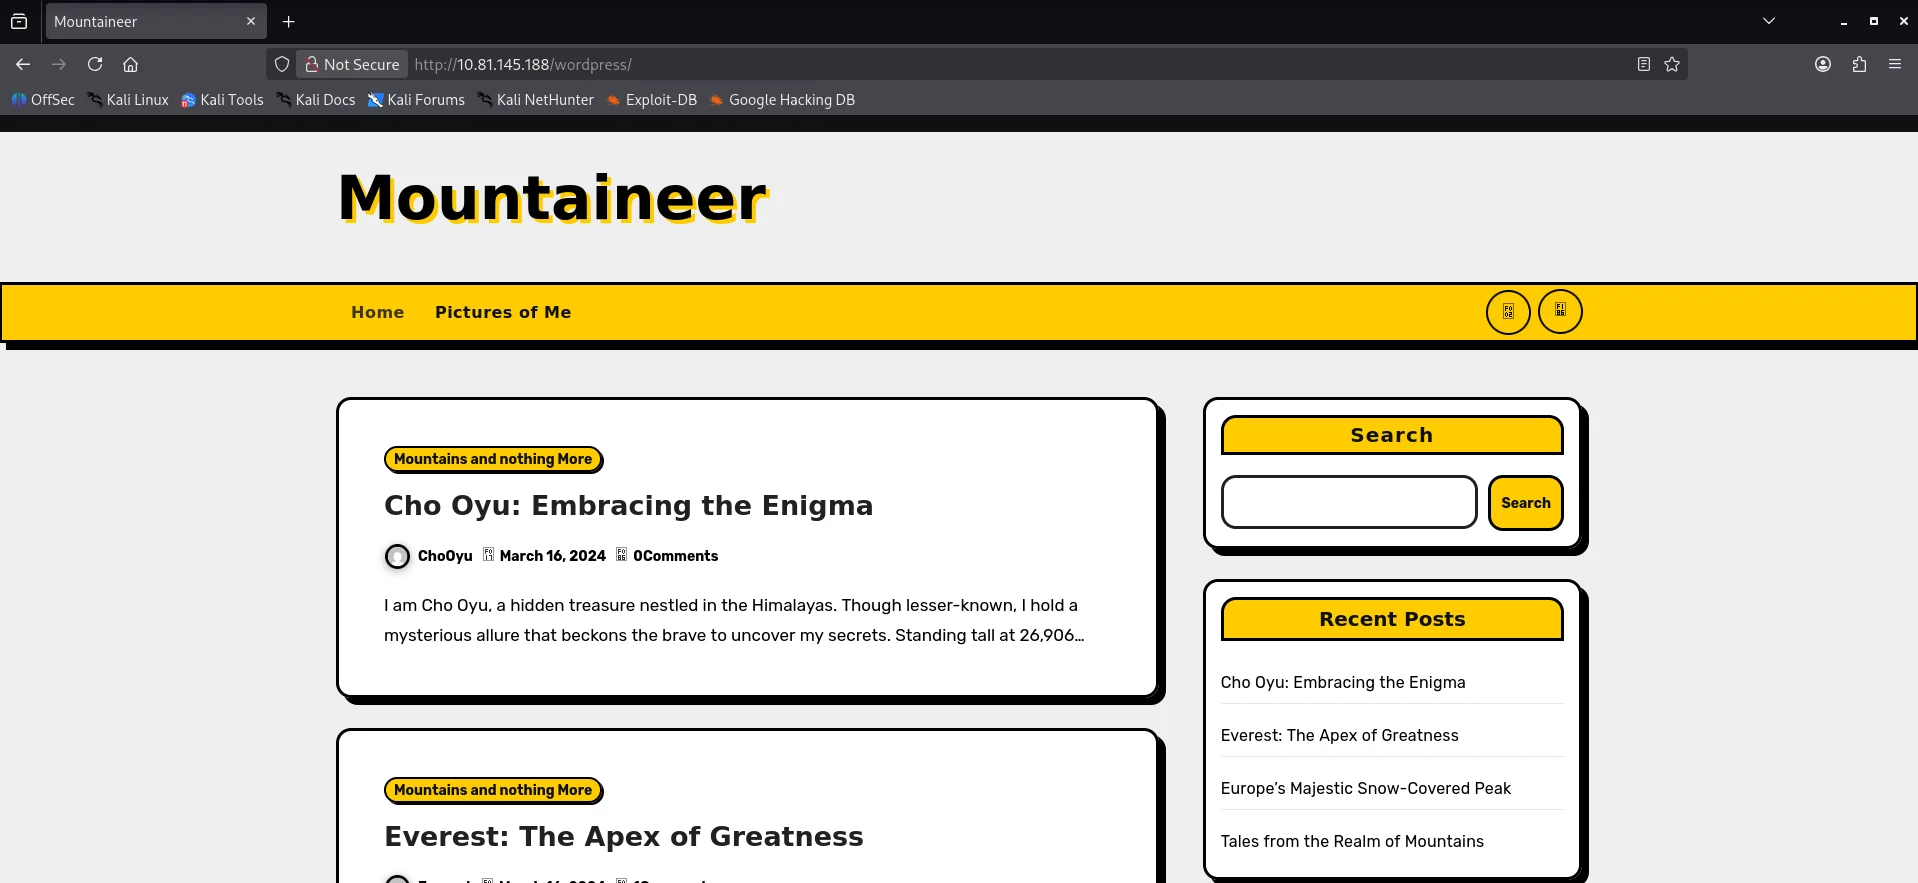Click the browser reload button
Image resolution: width=1918 pixels, height=883 pixels.
(x=95, y=64)
